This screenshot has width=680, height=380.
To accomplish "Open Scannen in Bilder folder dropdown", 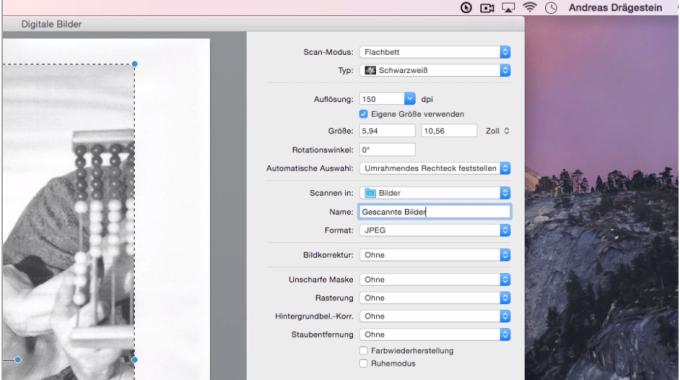I will [x=435, y=193].
